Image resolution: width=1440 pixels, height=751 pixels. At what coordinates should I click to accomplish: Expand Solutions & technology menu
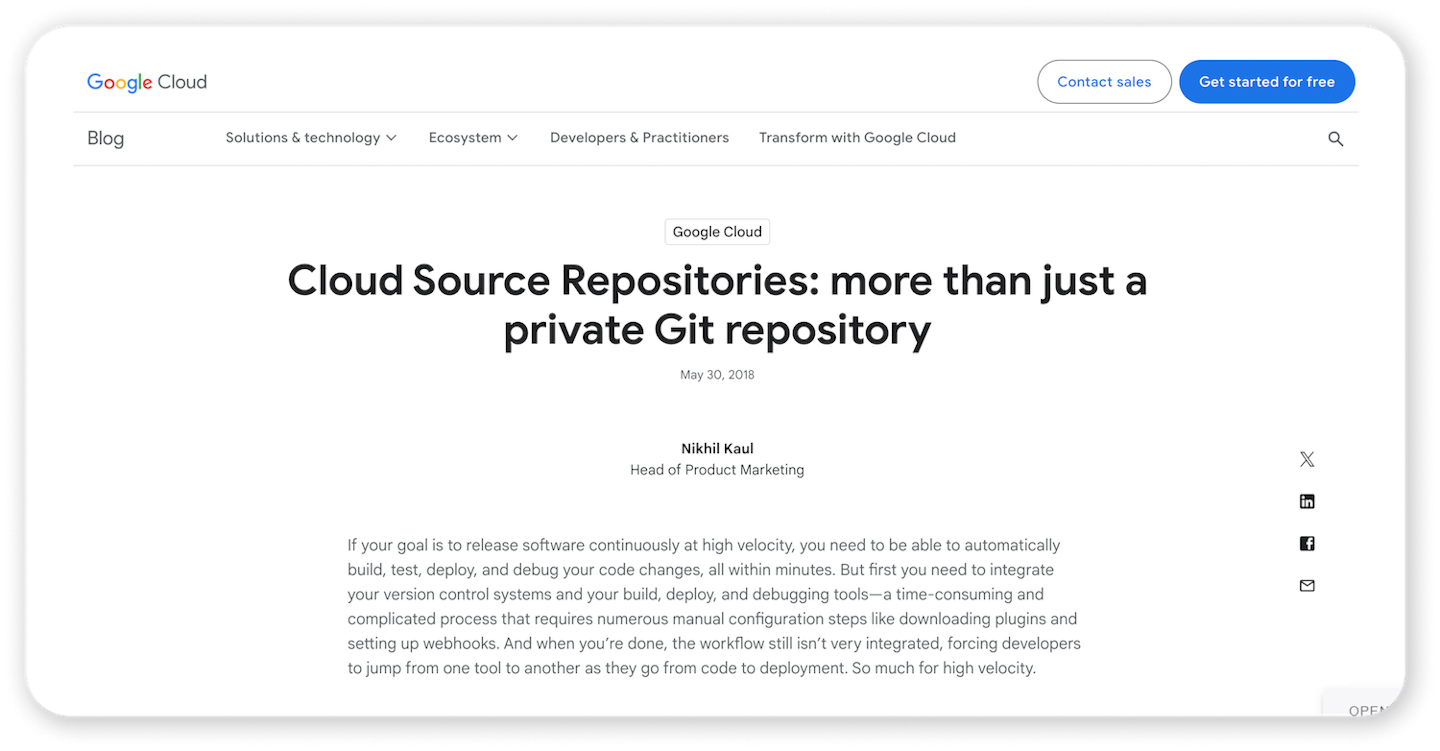click(x=311, y=138)
